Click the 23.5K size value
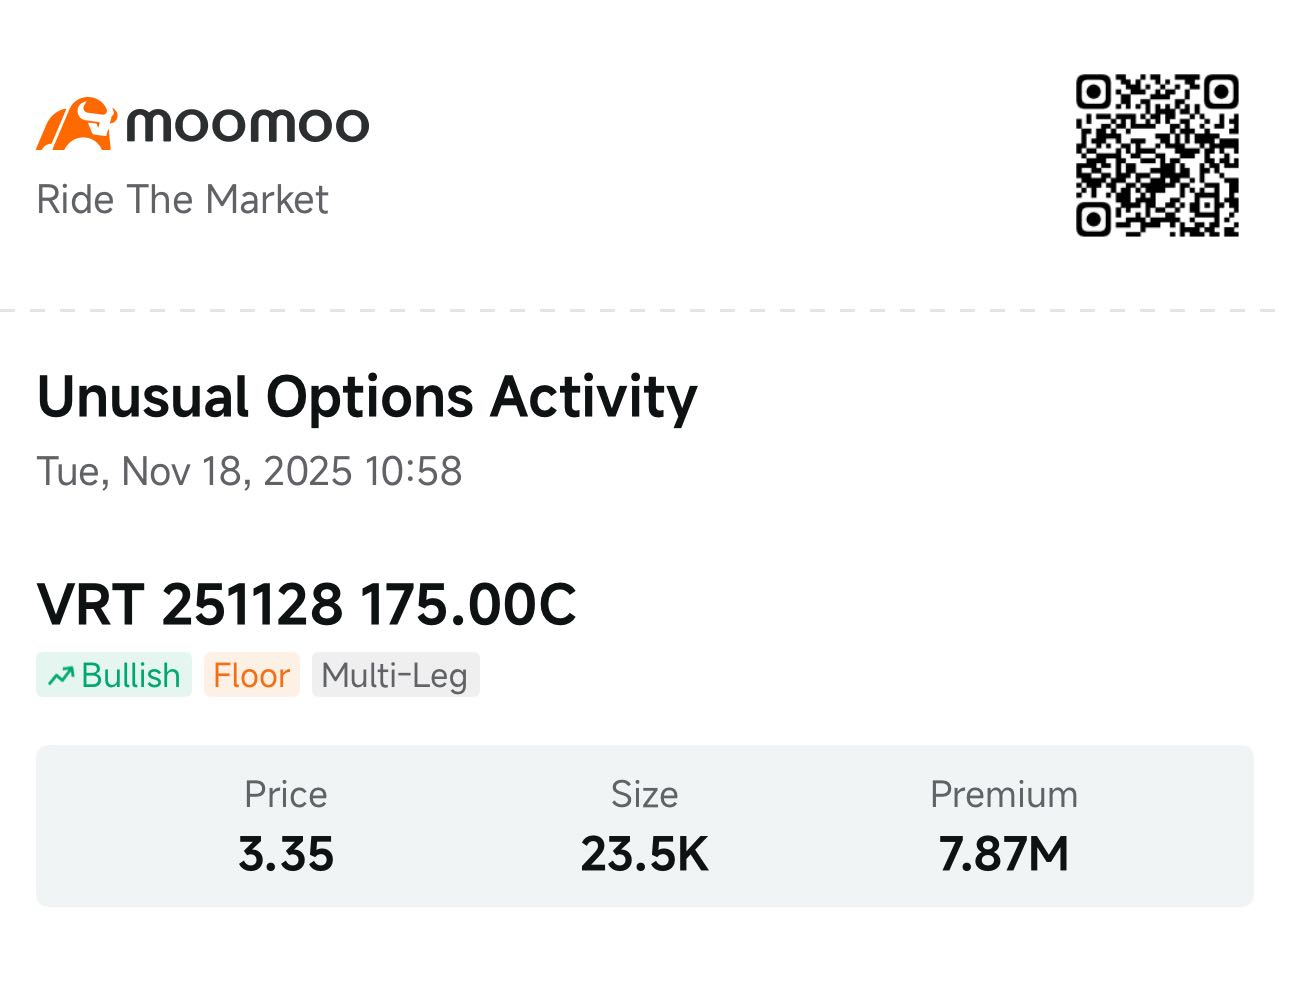The image size is (1290, 1004). tap(644, 854)
